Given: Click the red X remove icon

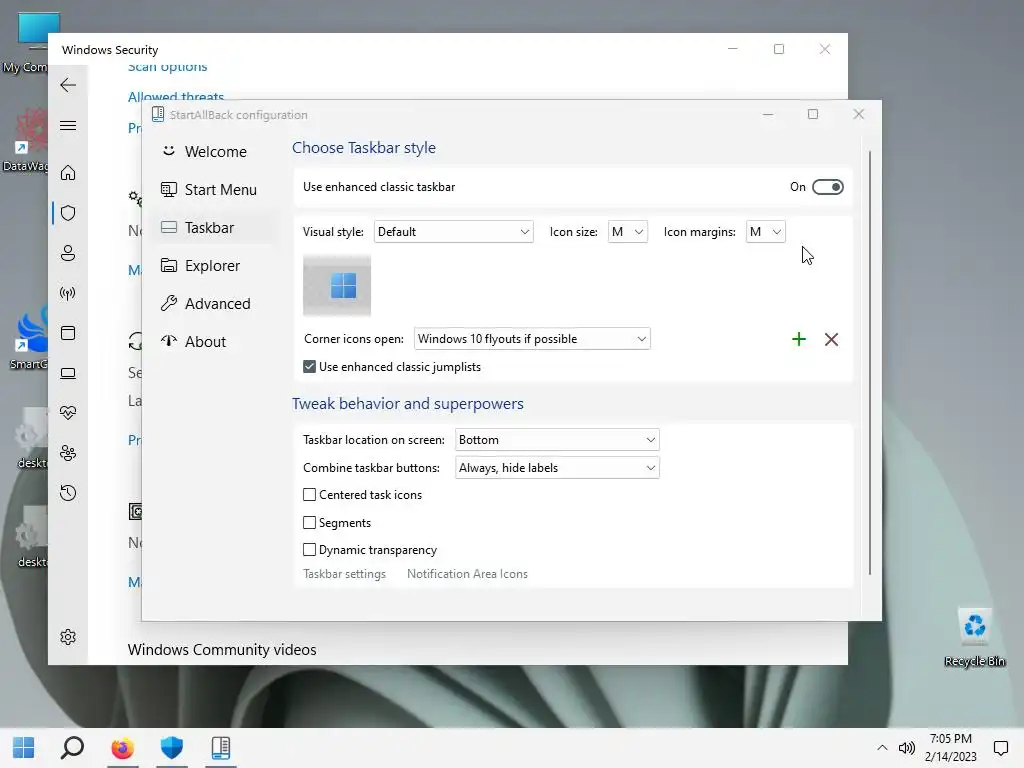Looking at the screenshot, I should (831, 339).
